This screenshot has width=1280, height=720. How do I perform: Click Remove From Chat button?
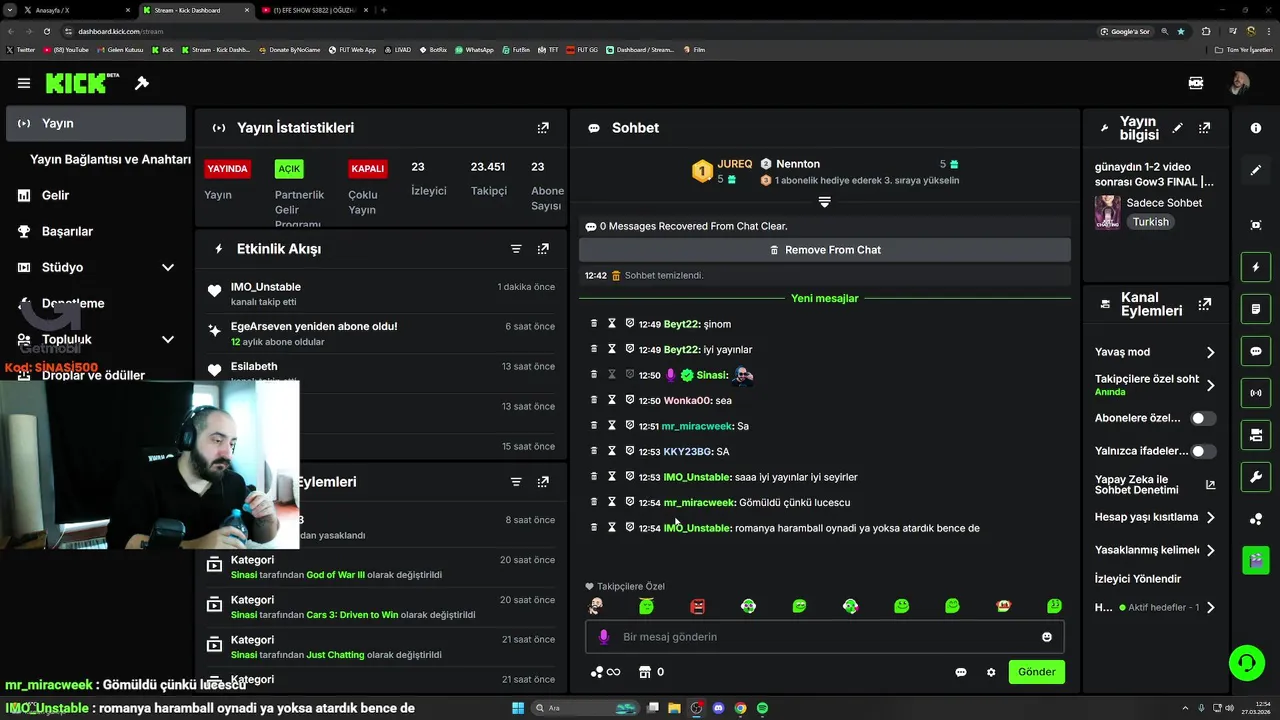point(824,250)
